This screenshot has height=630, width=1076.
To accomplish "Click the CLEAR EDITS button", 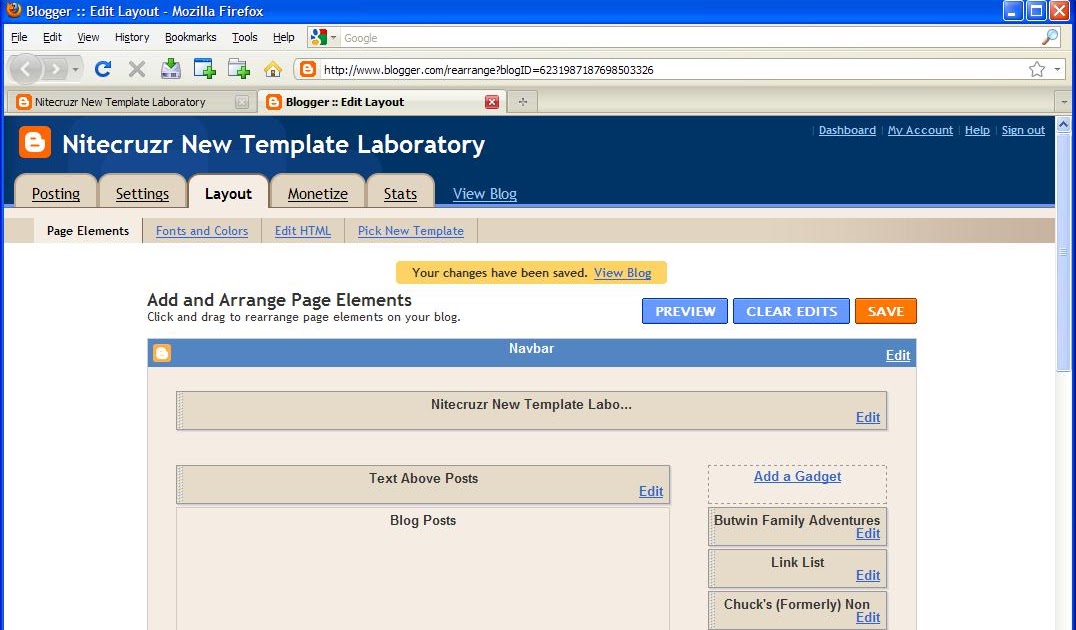I will [x=791, y=311].
